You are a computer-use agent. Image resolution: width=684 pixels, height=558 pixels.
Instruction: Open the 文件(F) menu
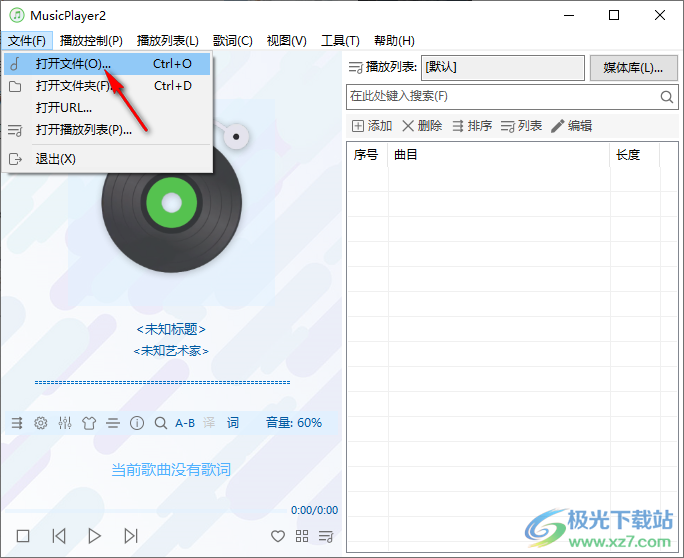click(x=27, y=41)
